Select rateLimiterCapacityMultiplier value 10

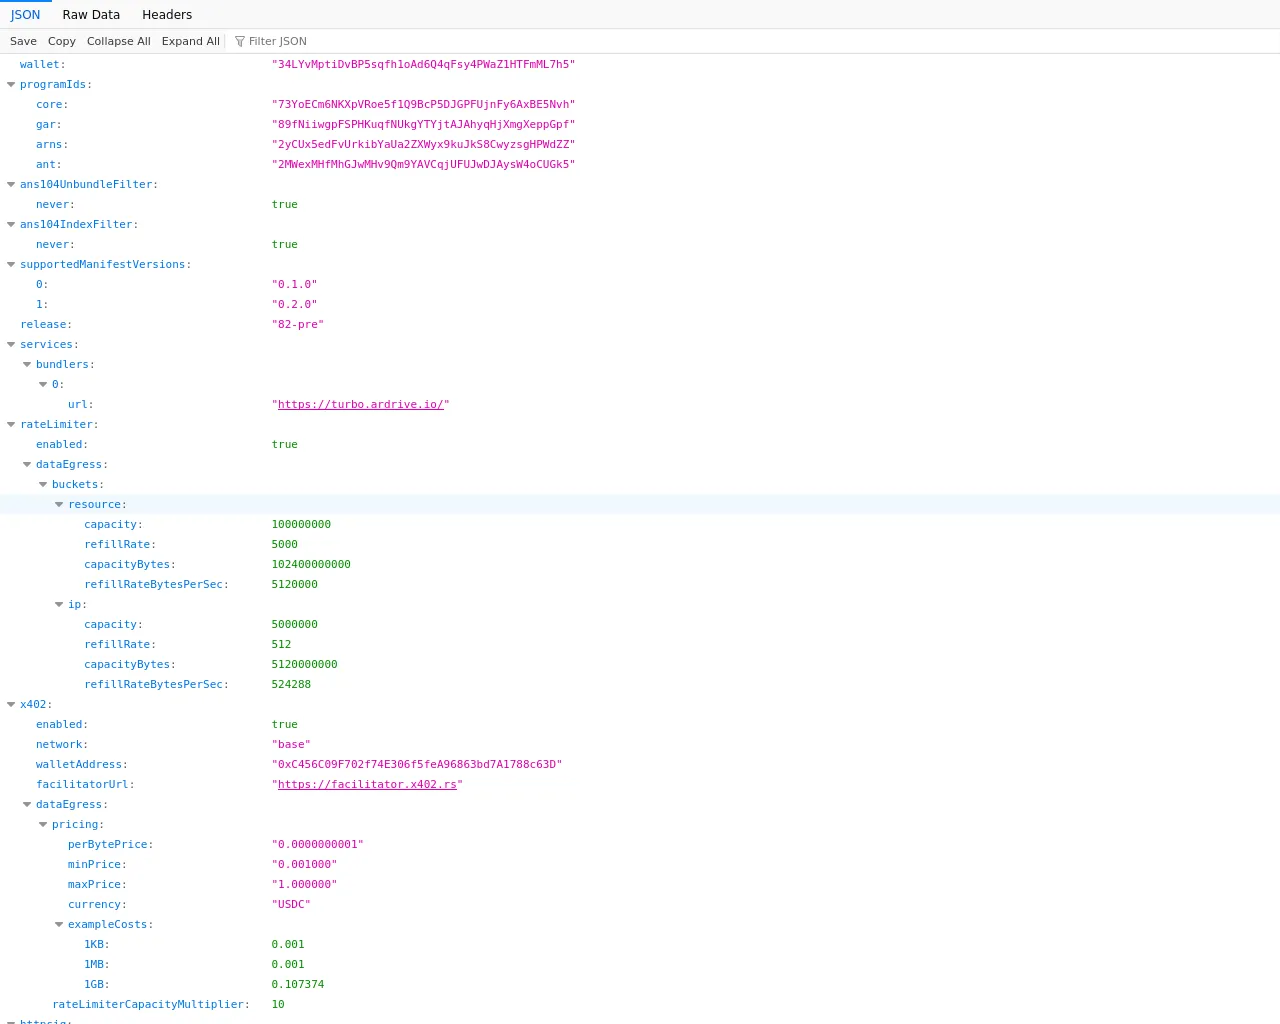[x=278, y=1004]
